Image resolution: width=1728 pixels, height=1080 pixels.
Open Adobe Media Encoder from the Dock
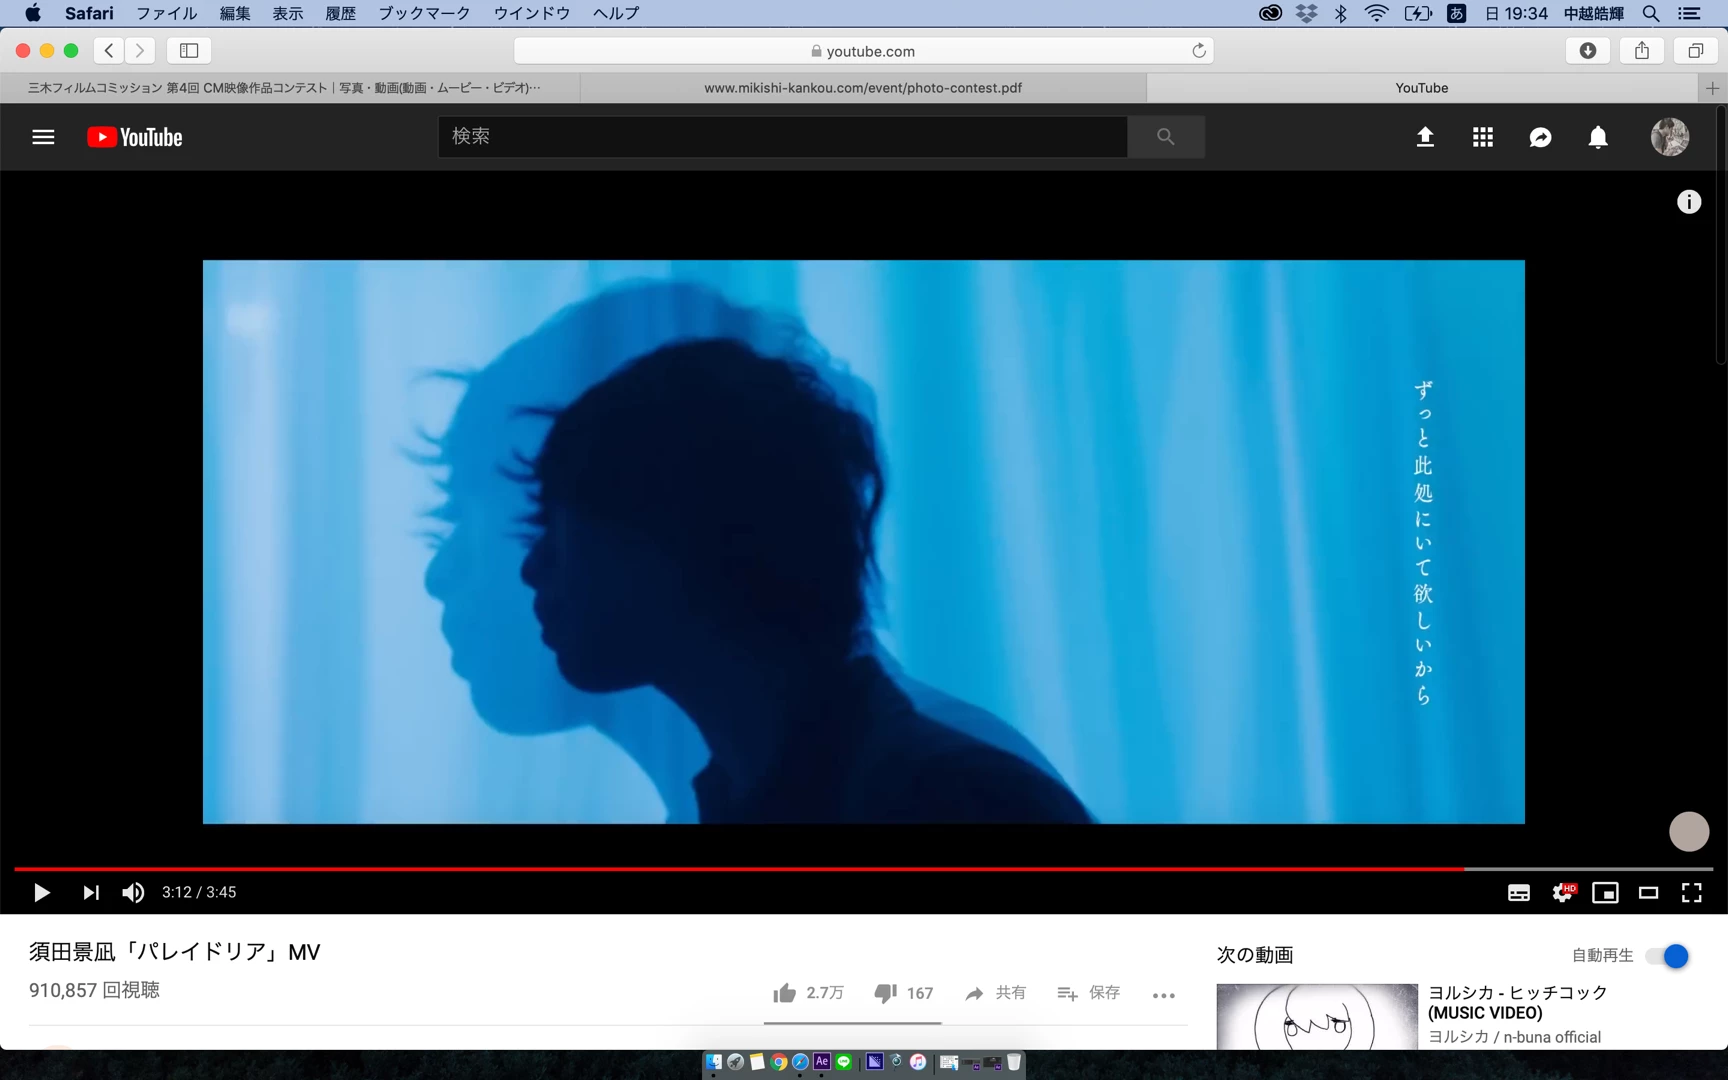tap(874, 1061)
